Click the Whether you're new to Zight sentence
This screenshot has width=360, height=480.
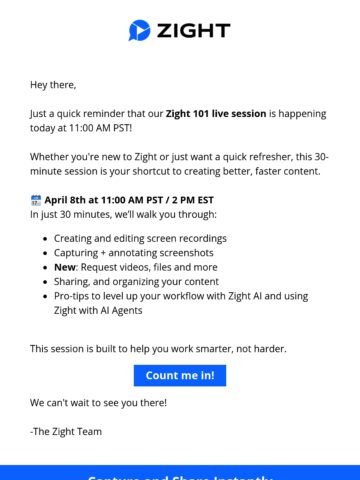pos(179,164)
